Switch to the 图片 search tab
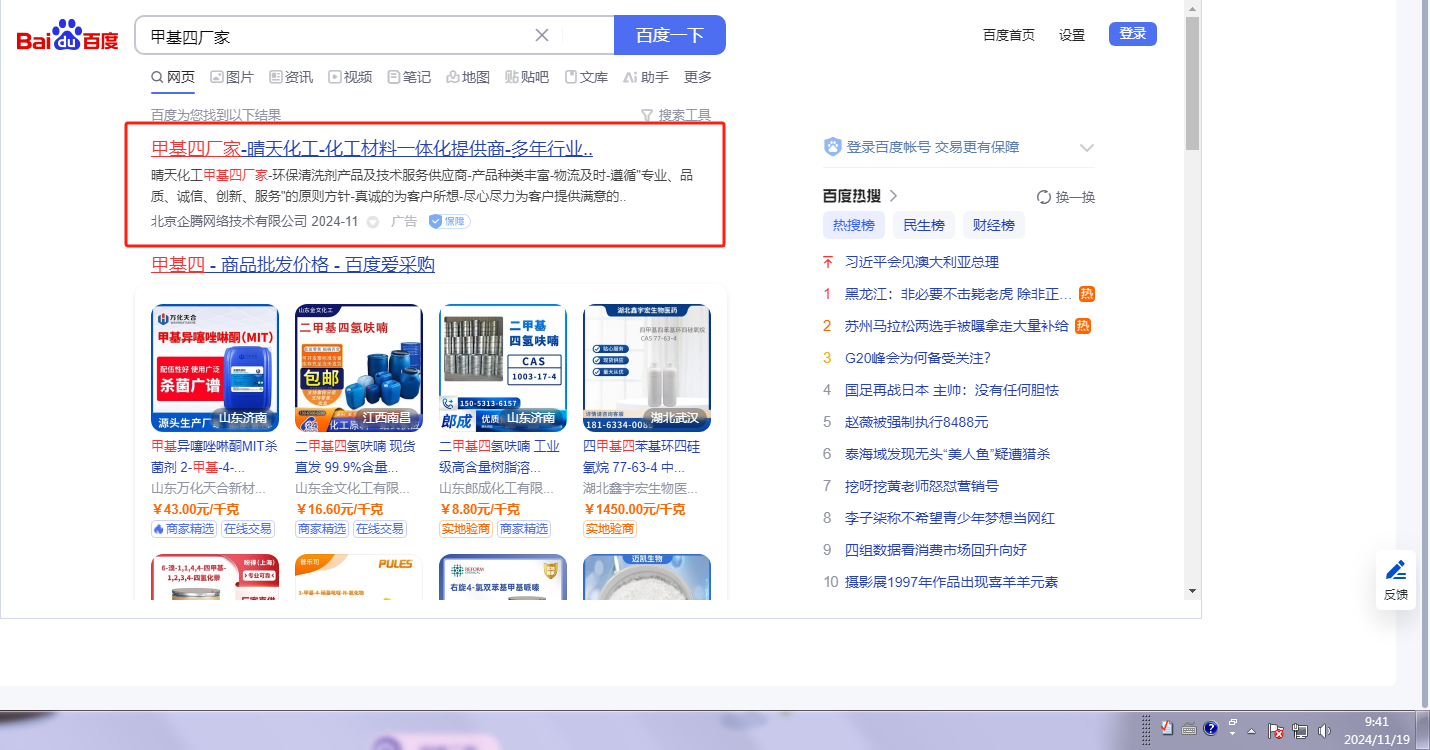 point(232,77)
